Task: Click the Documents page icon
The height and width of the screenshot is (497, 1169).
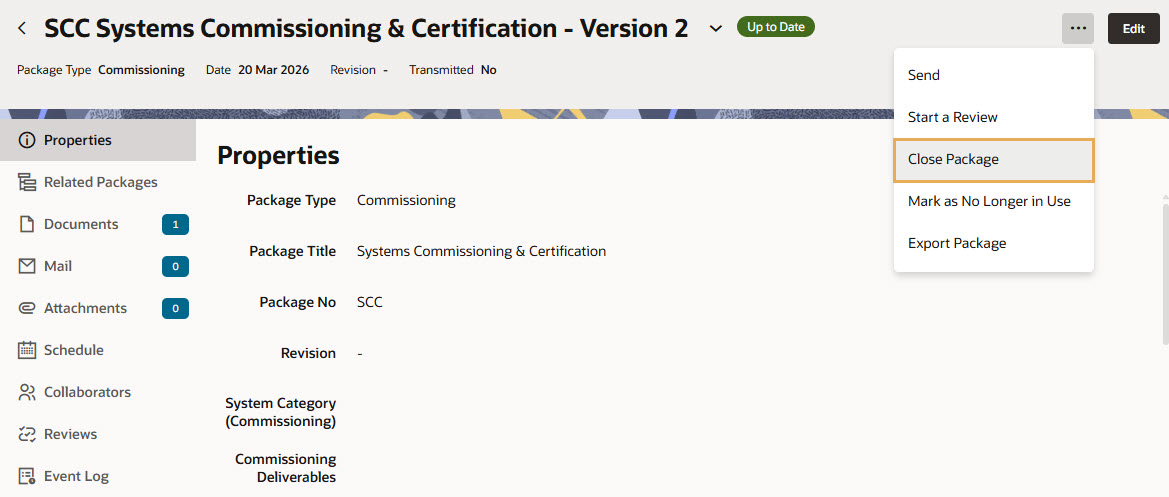Action: point(27,224)
